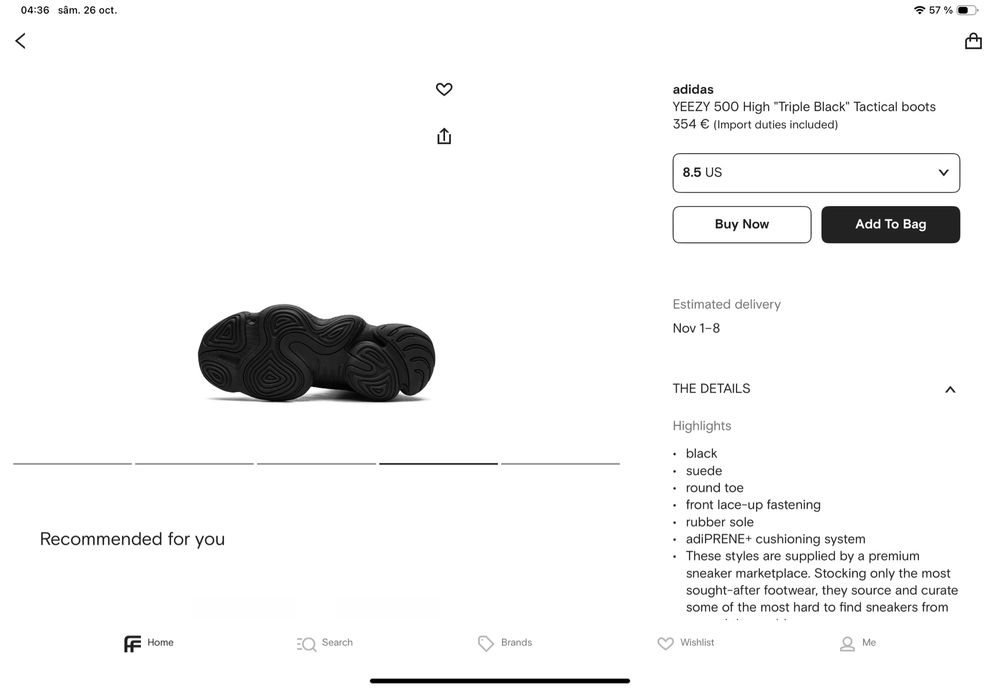1000x690 pixels.
Task: Select the last image indicator bar
Action: click(x=560, y=464)
